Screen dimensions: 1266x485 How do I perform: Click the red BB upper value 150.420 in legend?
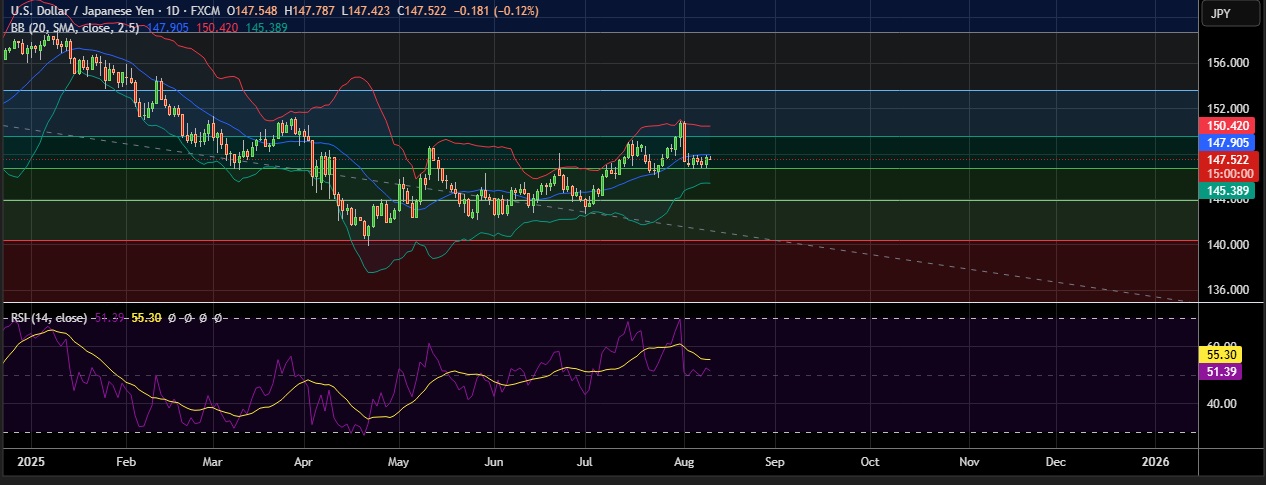click(x=218, y=28)
